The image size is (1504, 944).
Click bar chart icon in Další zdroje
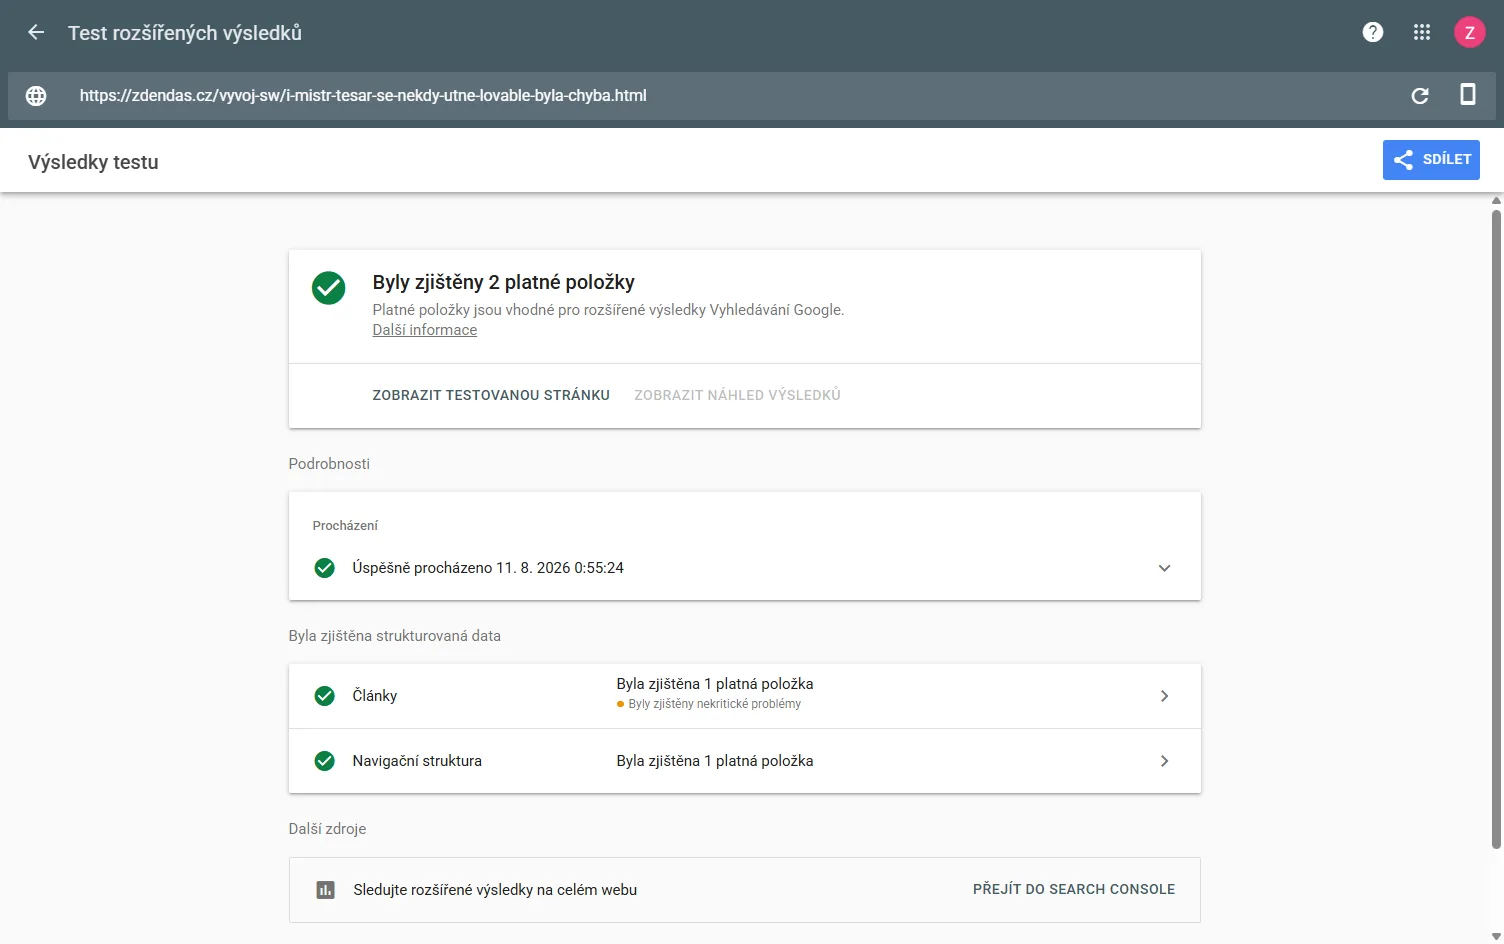[325, 890]
